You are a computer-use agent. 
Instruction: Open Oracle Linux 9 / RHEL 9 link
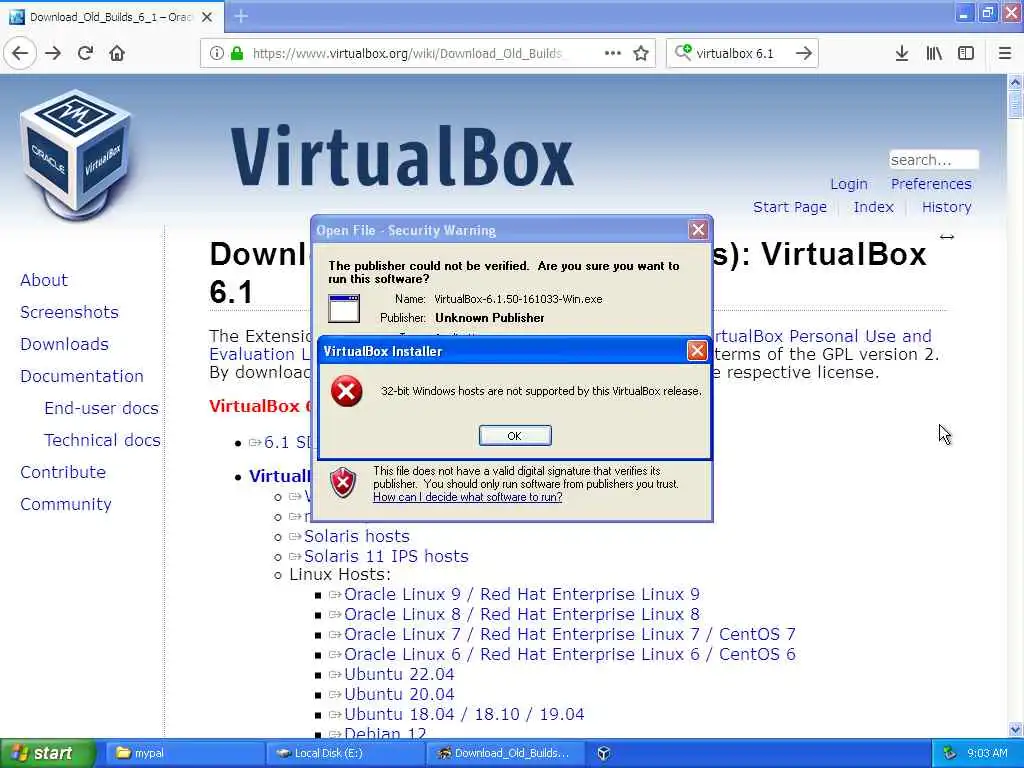point(522,594)
